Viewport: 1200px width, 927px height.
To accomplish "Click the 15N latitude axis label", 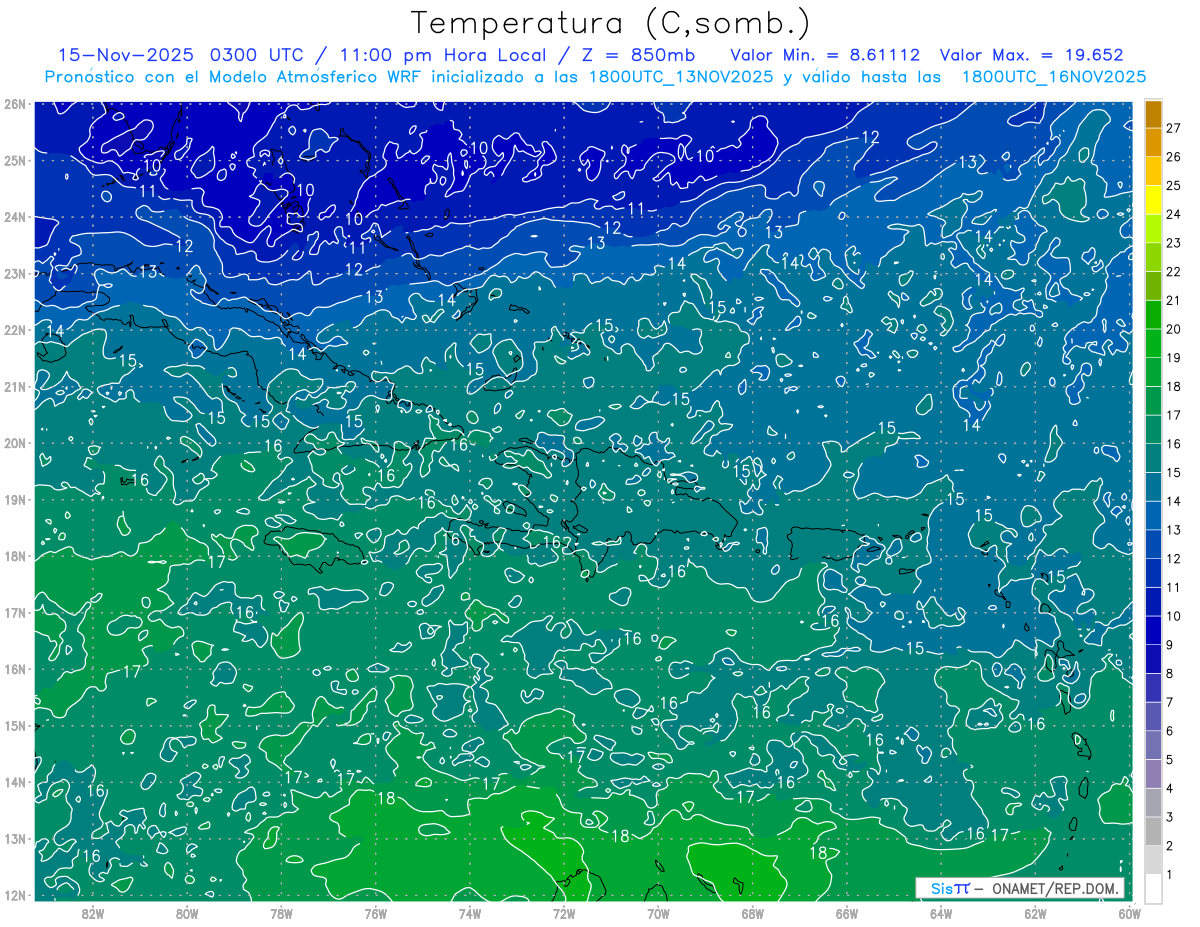I will [14, 725].
